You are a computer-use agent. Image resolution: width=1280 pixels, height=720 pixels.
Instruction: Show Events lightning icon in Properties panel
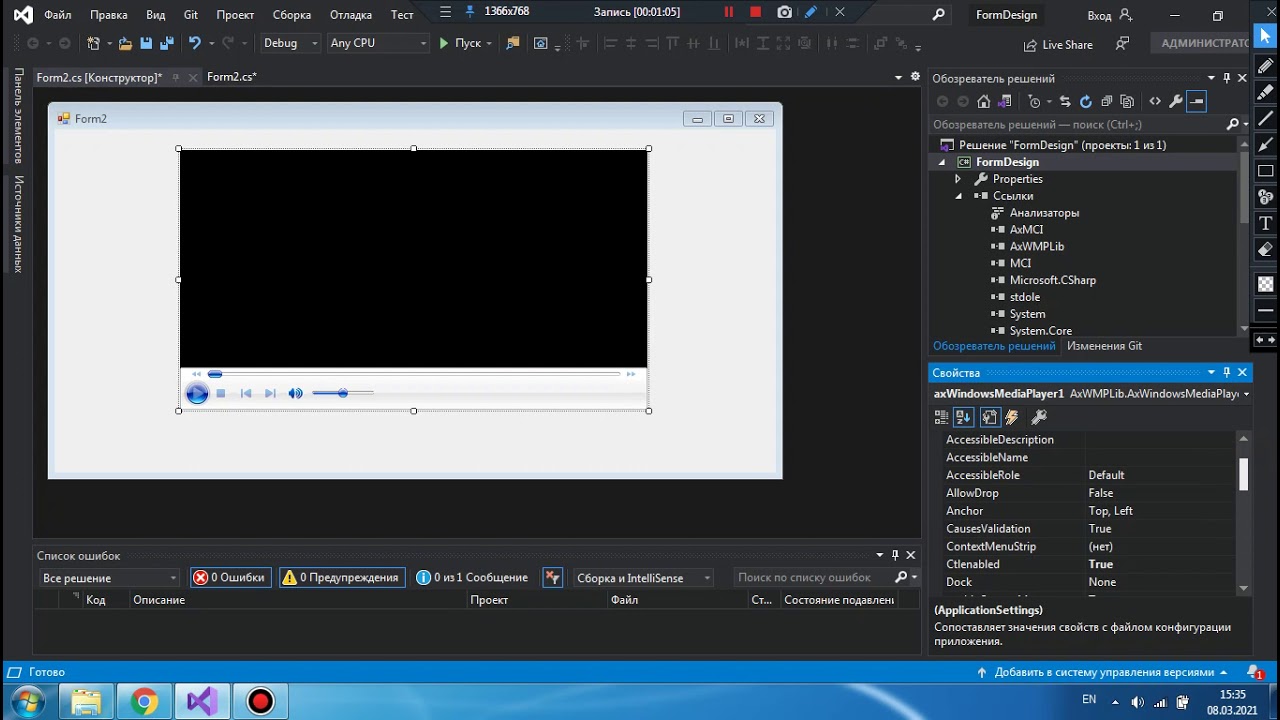[x=1012, y=417]
